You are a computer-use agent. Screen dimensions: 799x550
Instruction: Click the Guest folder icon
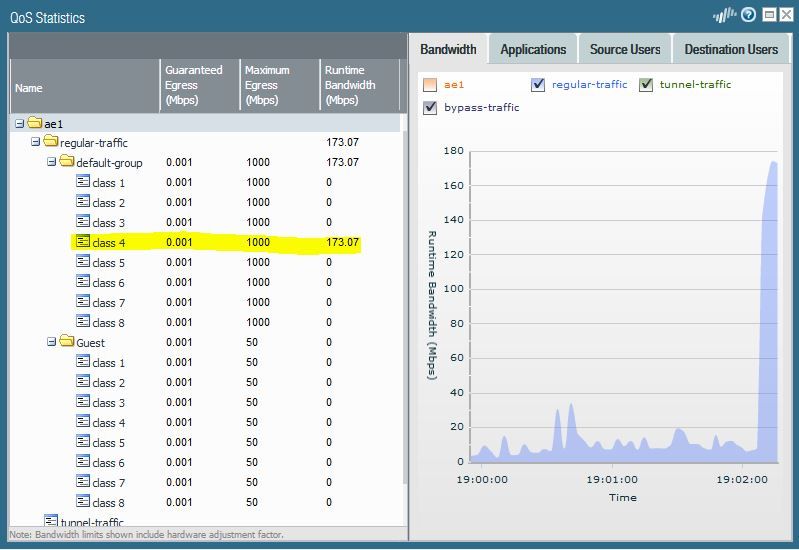66,343
